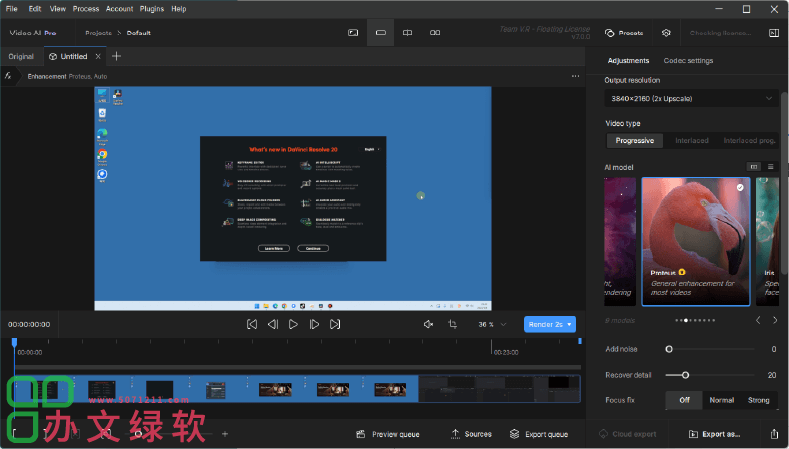Select the Proteus AI model card
Screen dimensions: 789x449
coord(696,241)
